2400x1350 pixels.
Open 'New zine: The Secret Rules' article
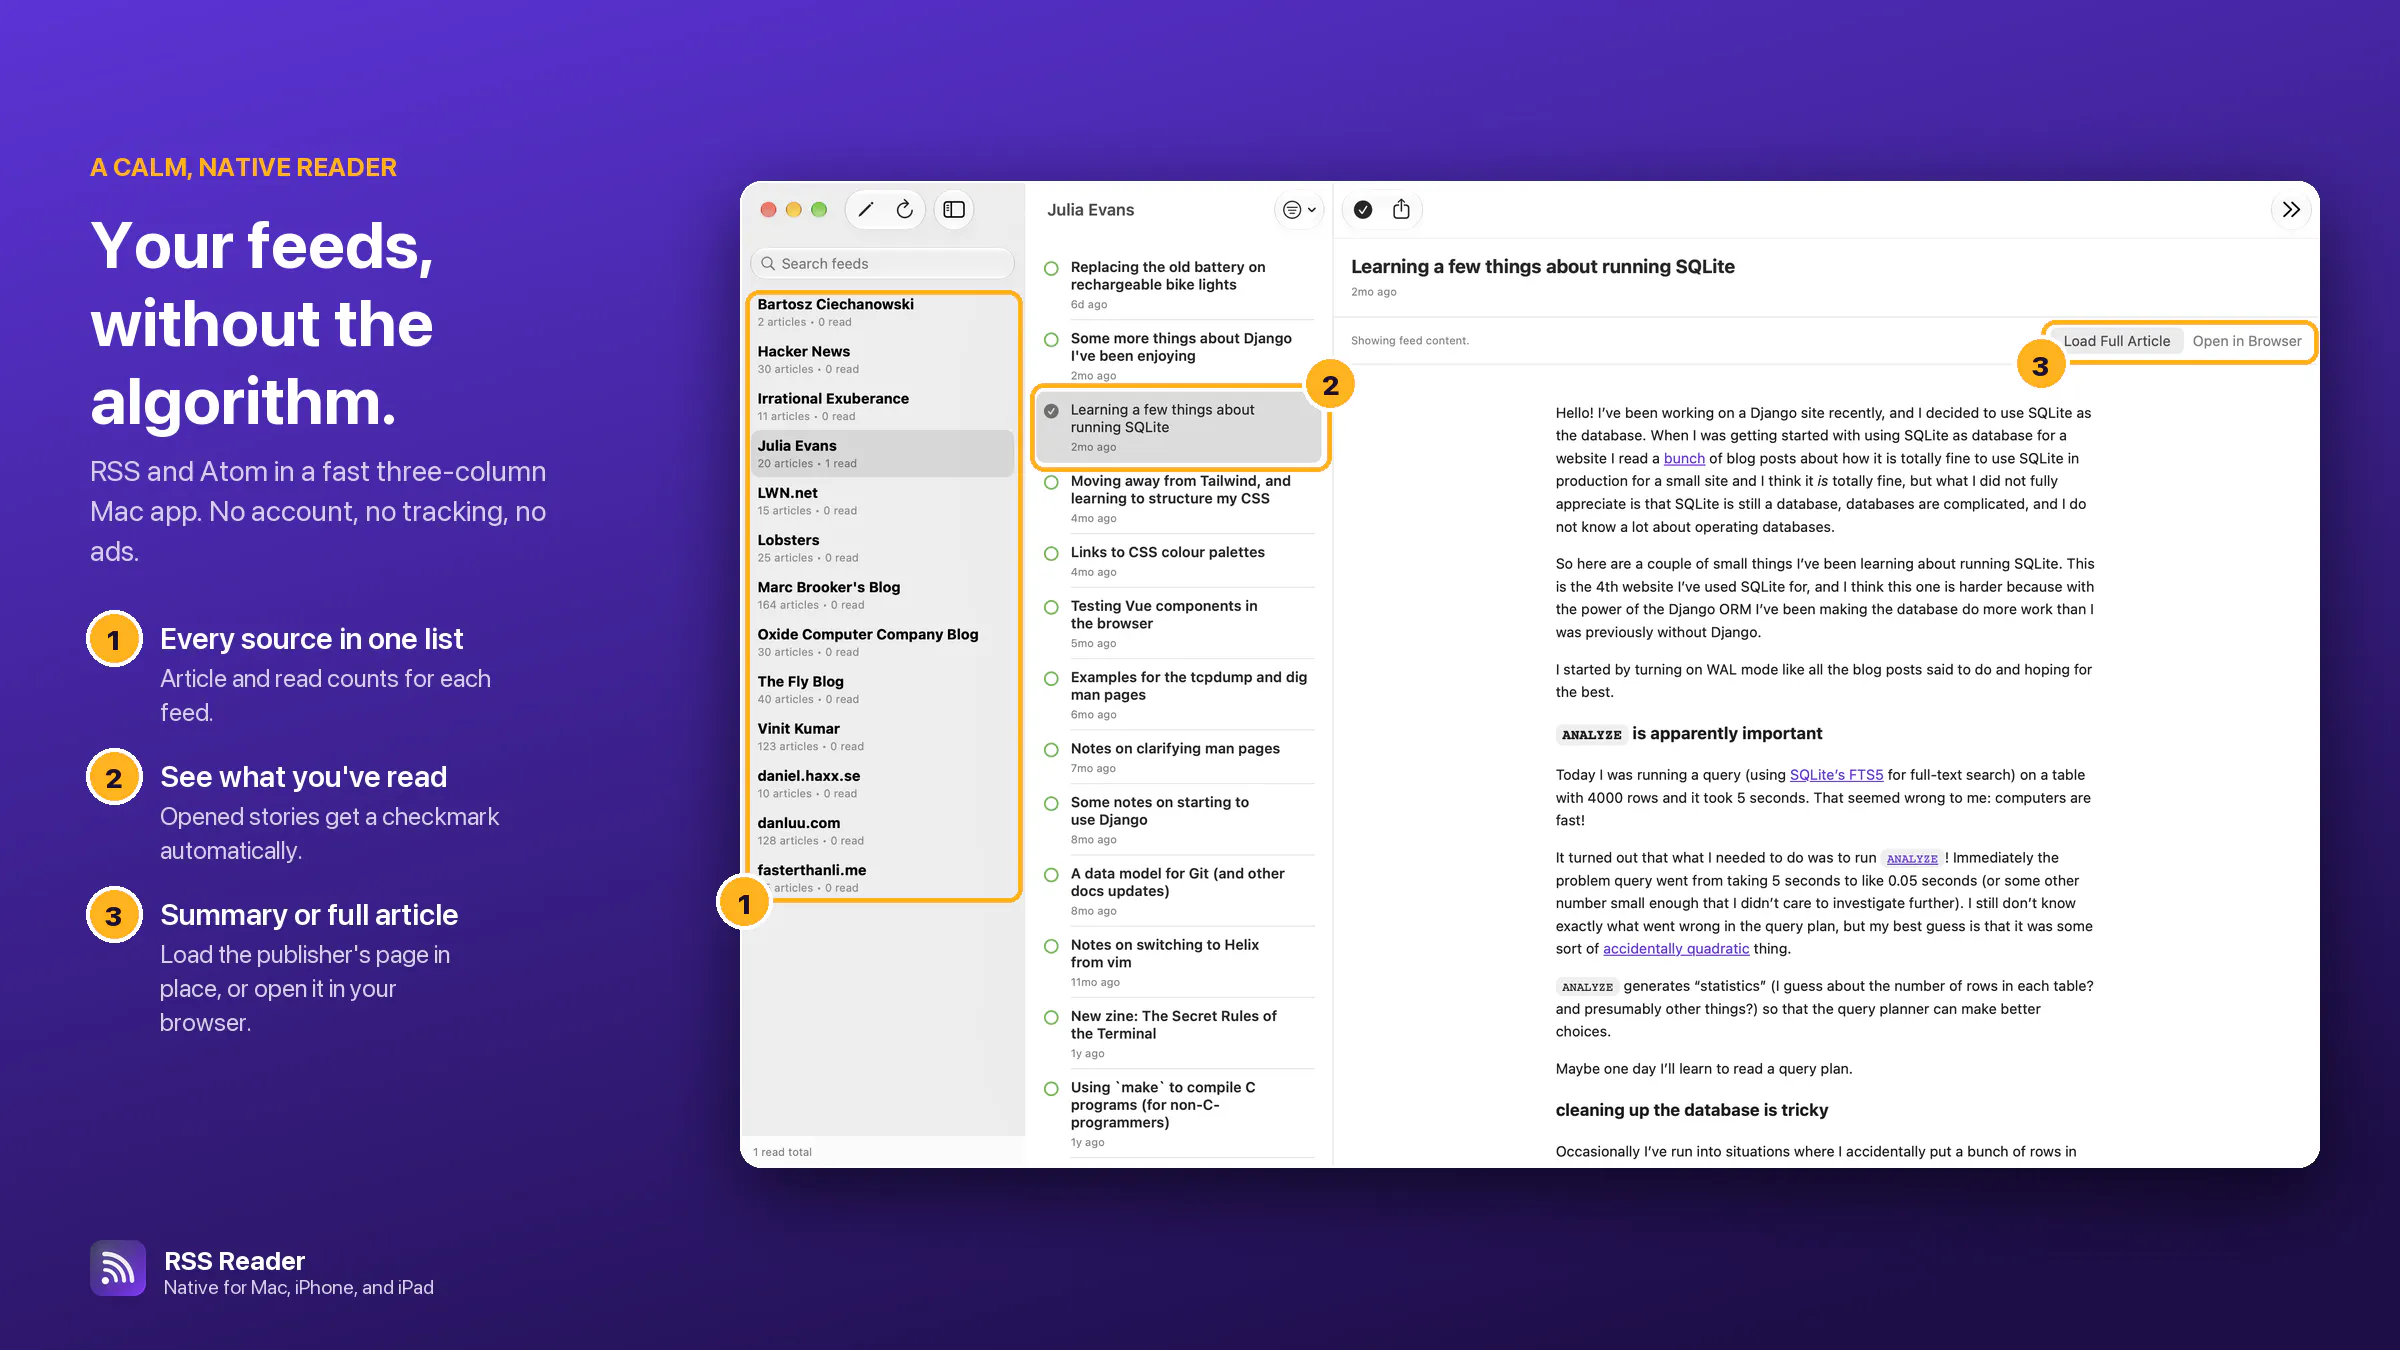tap(1180, 1033)
